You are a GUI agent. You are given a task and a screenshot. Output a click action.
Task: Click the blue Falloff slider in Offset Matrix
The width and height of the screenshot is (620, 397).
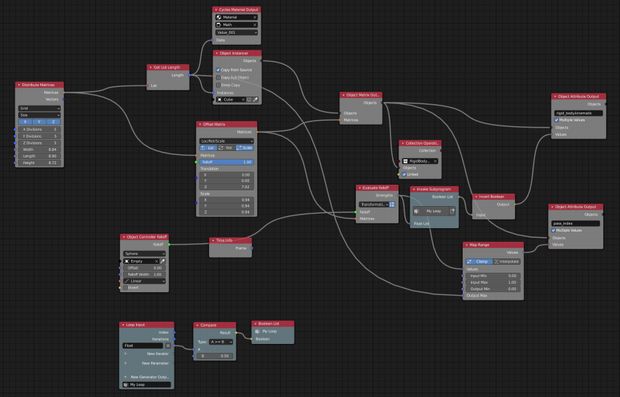click(227, 162)
